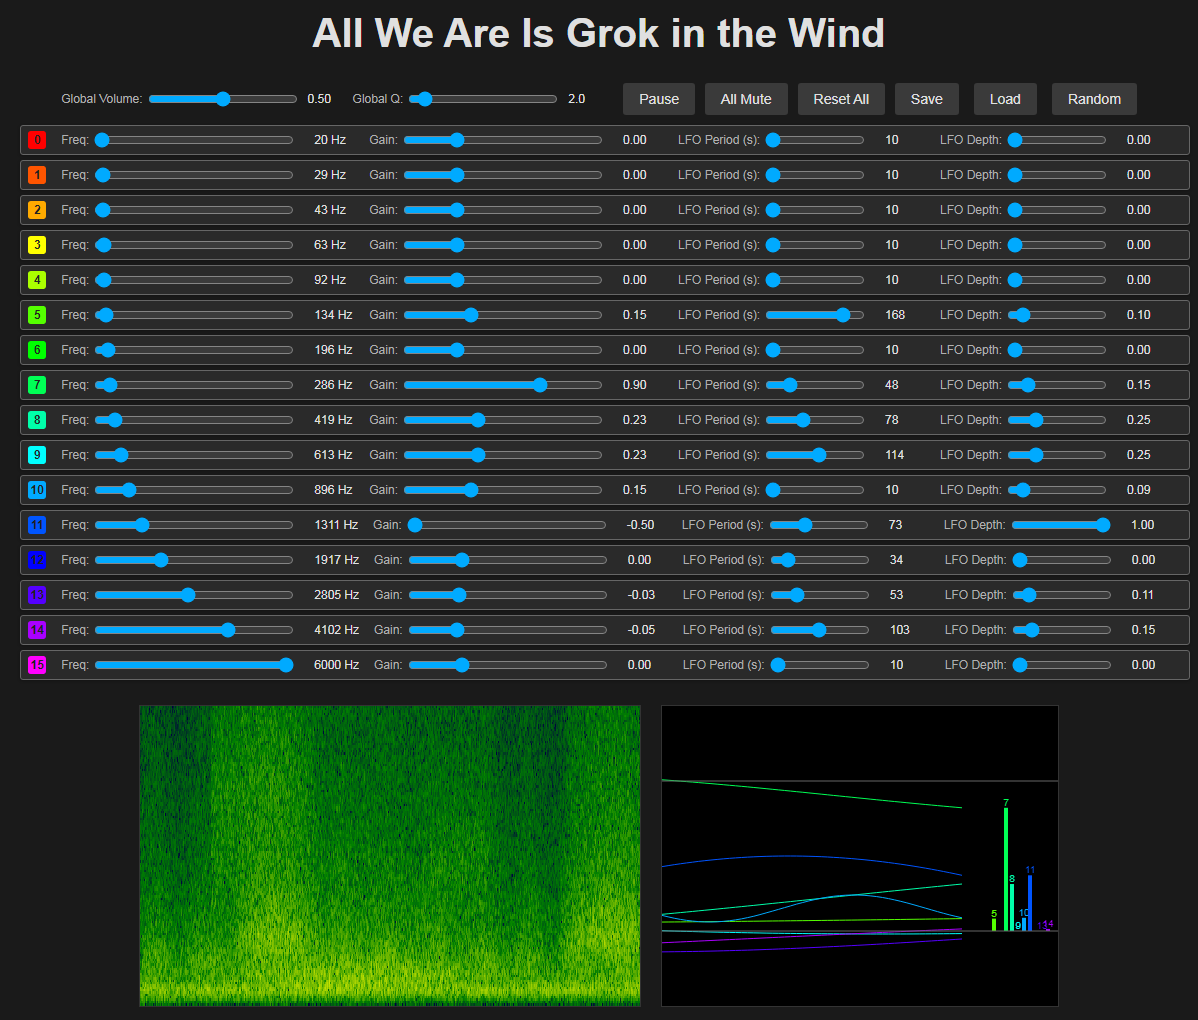Adjust band 10 Gain slider
The width and height of the screenshot is (1198, 1020).
[x=503, y=490]
